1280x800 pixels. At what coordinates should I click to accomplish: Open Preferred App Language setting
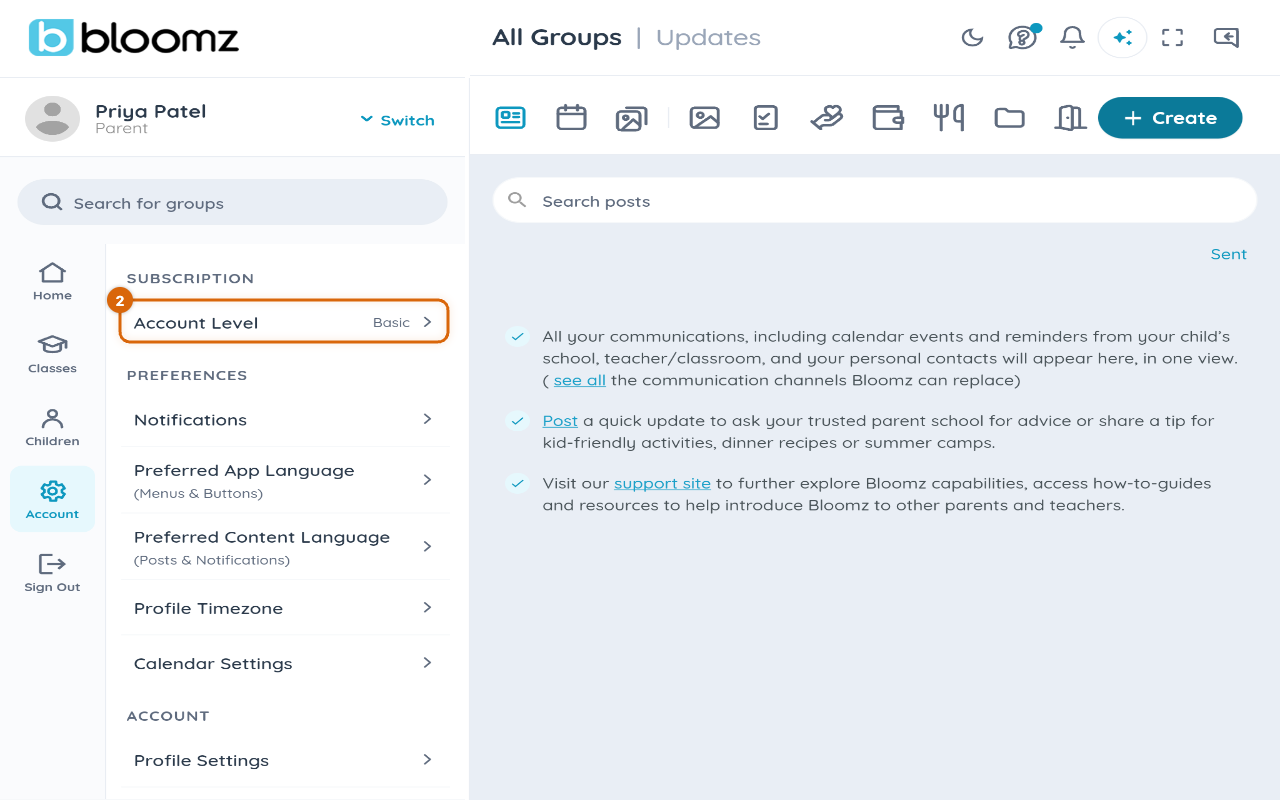284,480
